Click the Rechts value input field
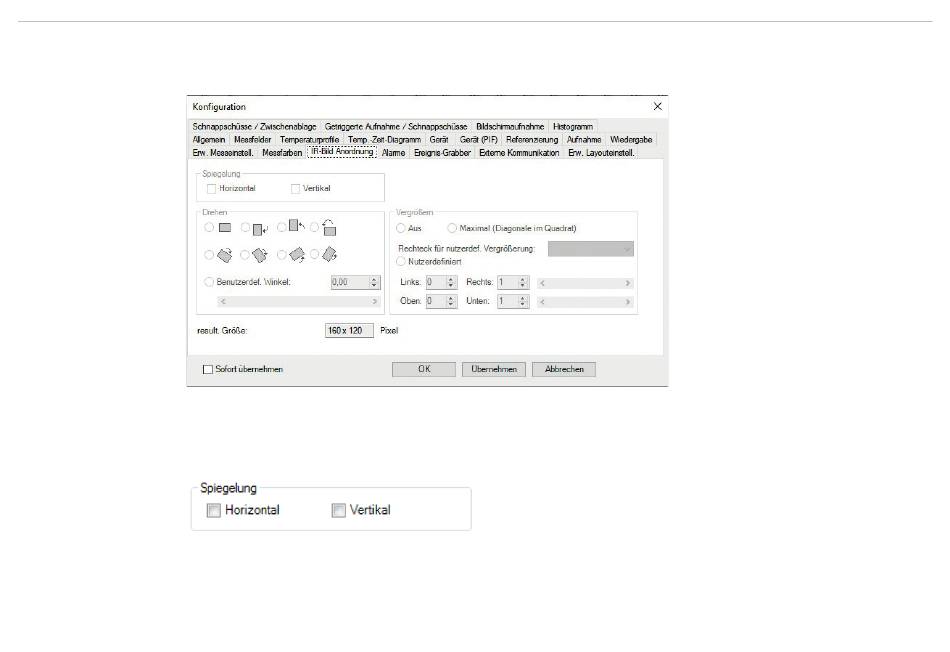The image size is (950, 652). point(508,282)
